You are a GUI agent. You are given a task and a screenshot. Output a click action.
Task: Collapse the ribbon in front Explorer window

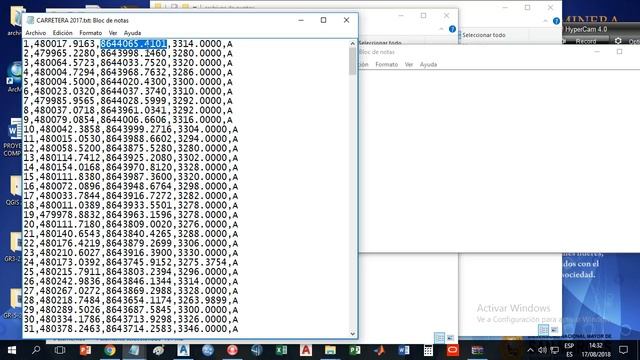pyautogui.click(x=441, y=29)
